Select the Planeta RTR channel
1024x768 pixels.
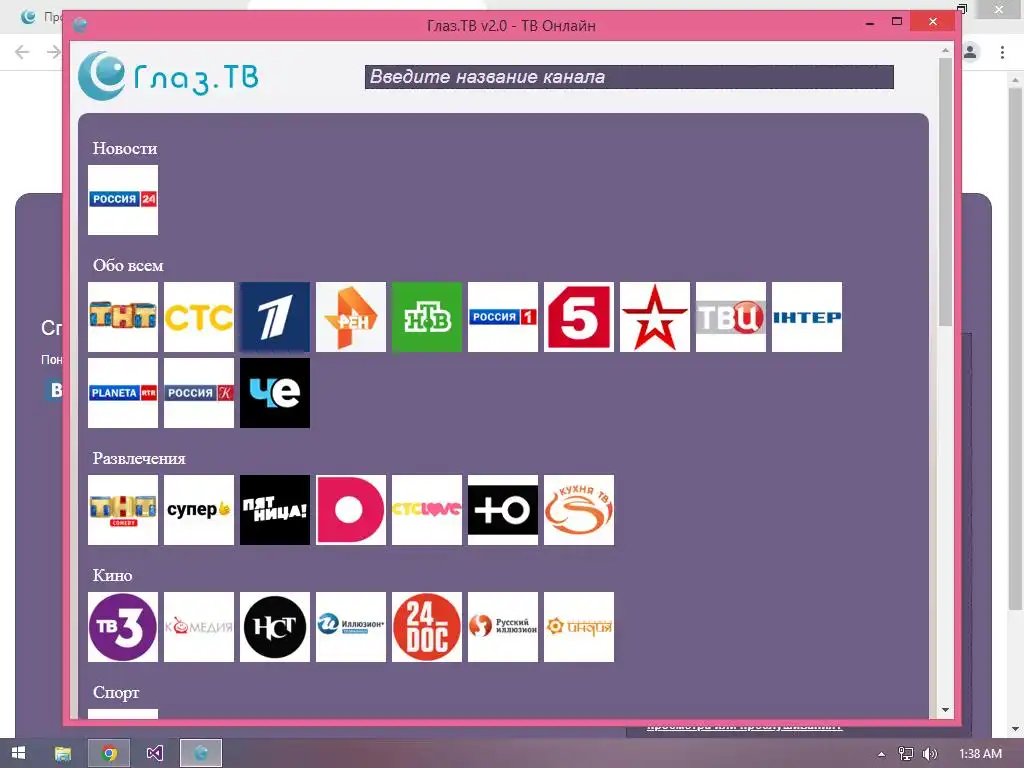(123, 393)
